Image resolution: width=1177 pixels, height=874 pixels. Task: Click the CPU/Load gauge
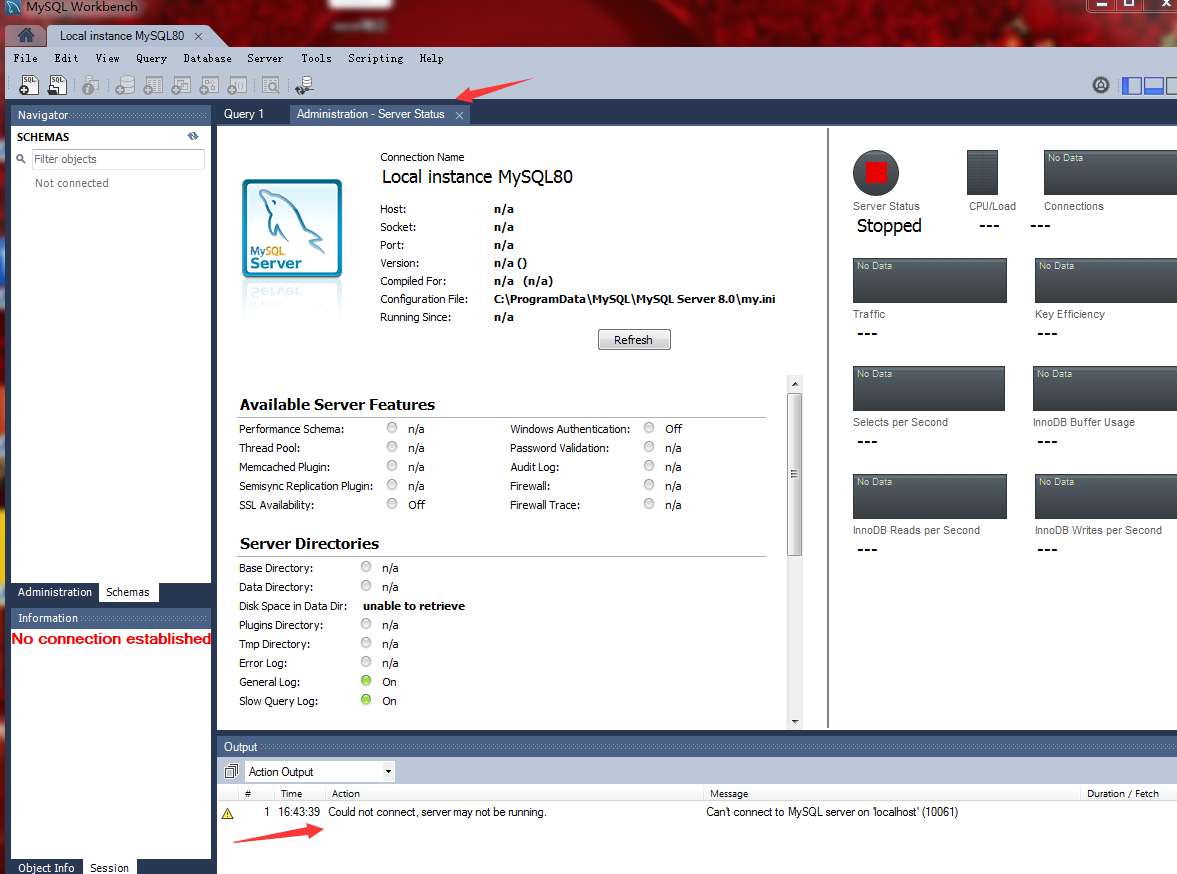982,172
